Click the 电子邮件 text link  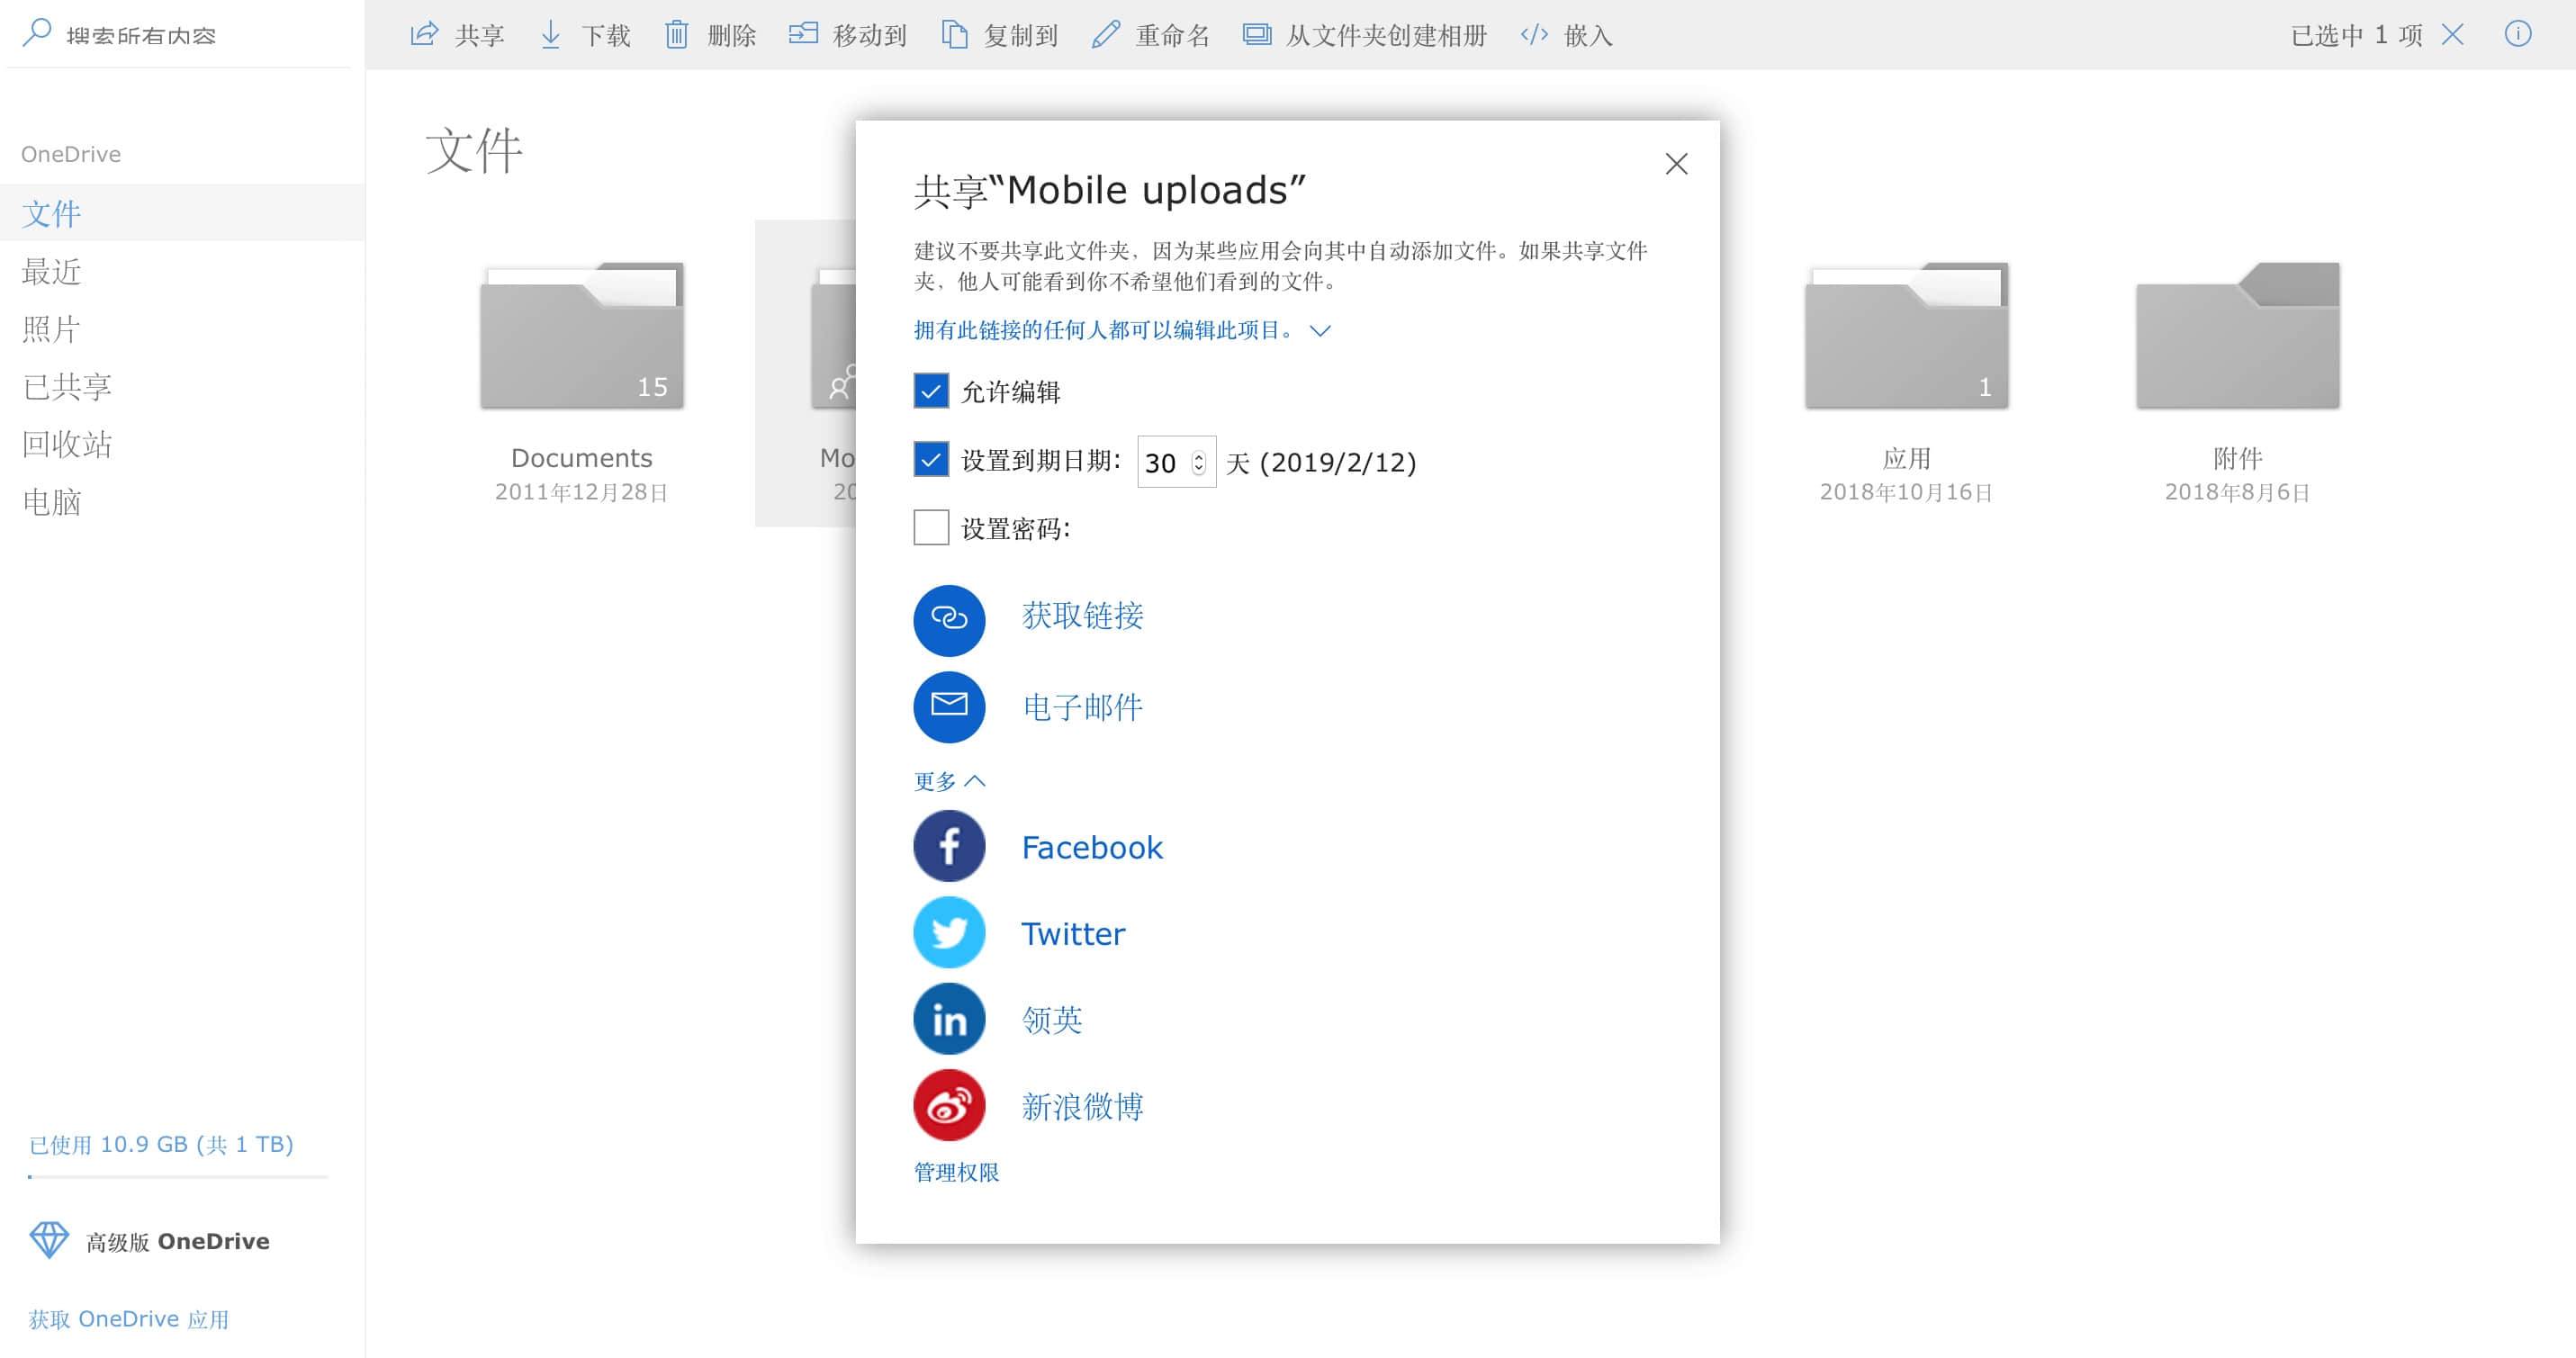[x=1083, y=707]
